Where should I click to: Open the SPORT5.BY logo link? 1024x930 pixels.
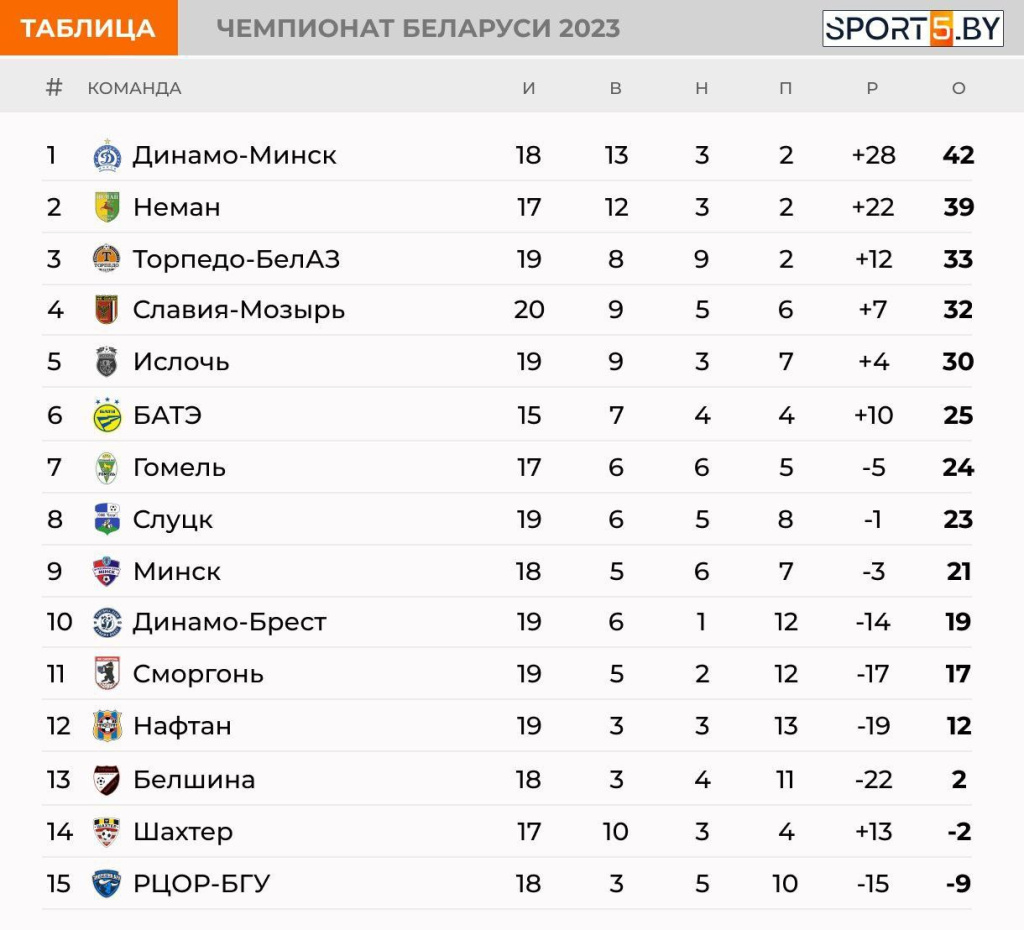point(912,29)
